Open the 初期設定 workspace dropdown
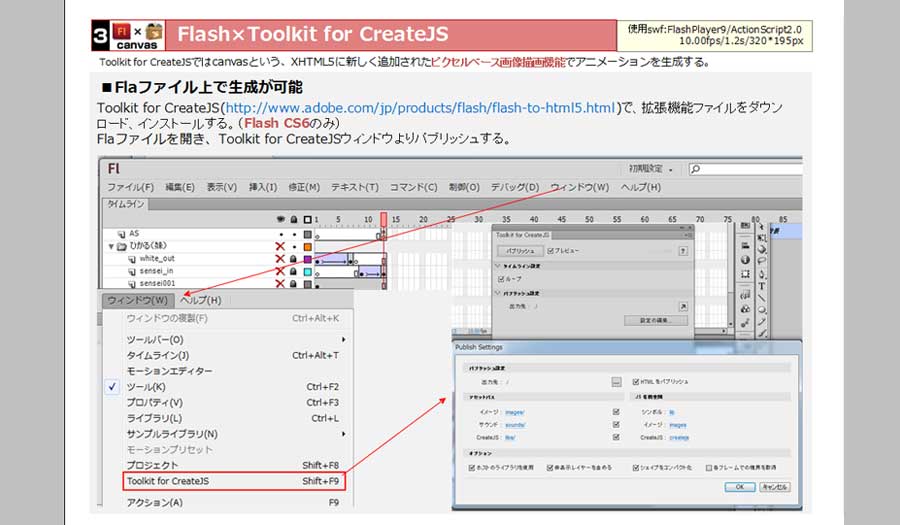Viewport: 900px width, 525px height. pos(650,169)
